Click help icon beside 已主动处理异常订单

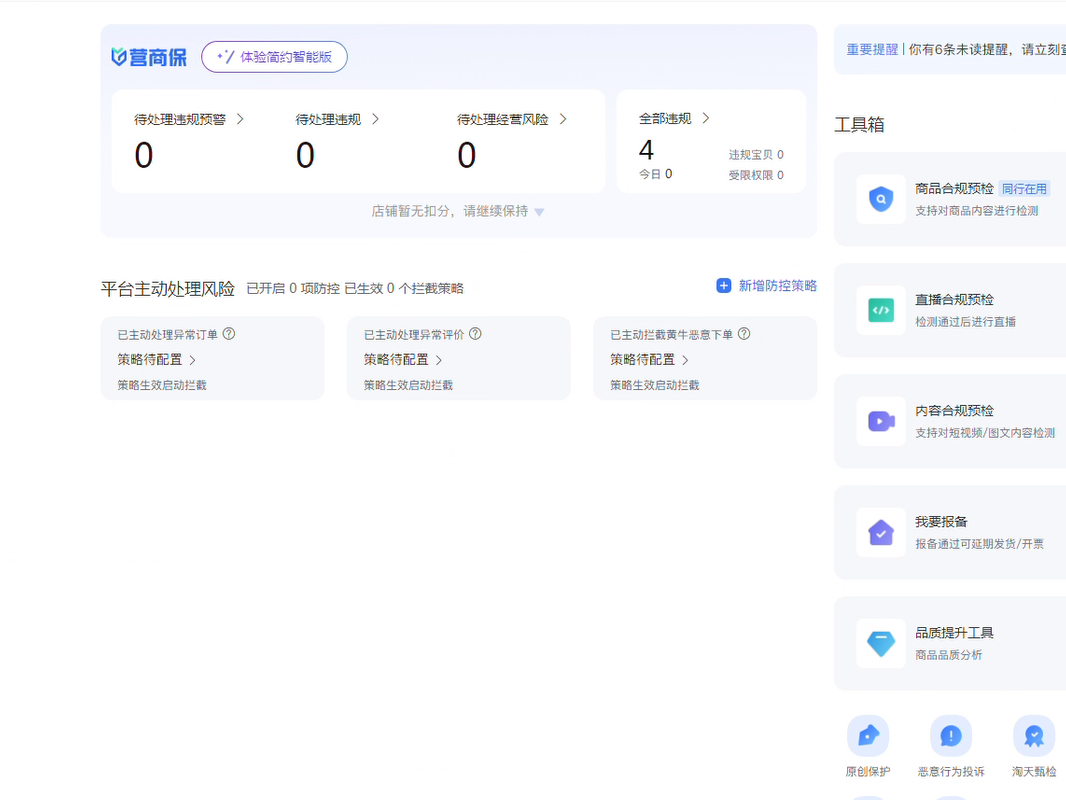[x=229, y=334]
